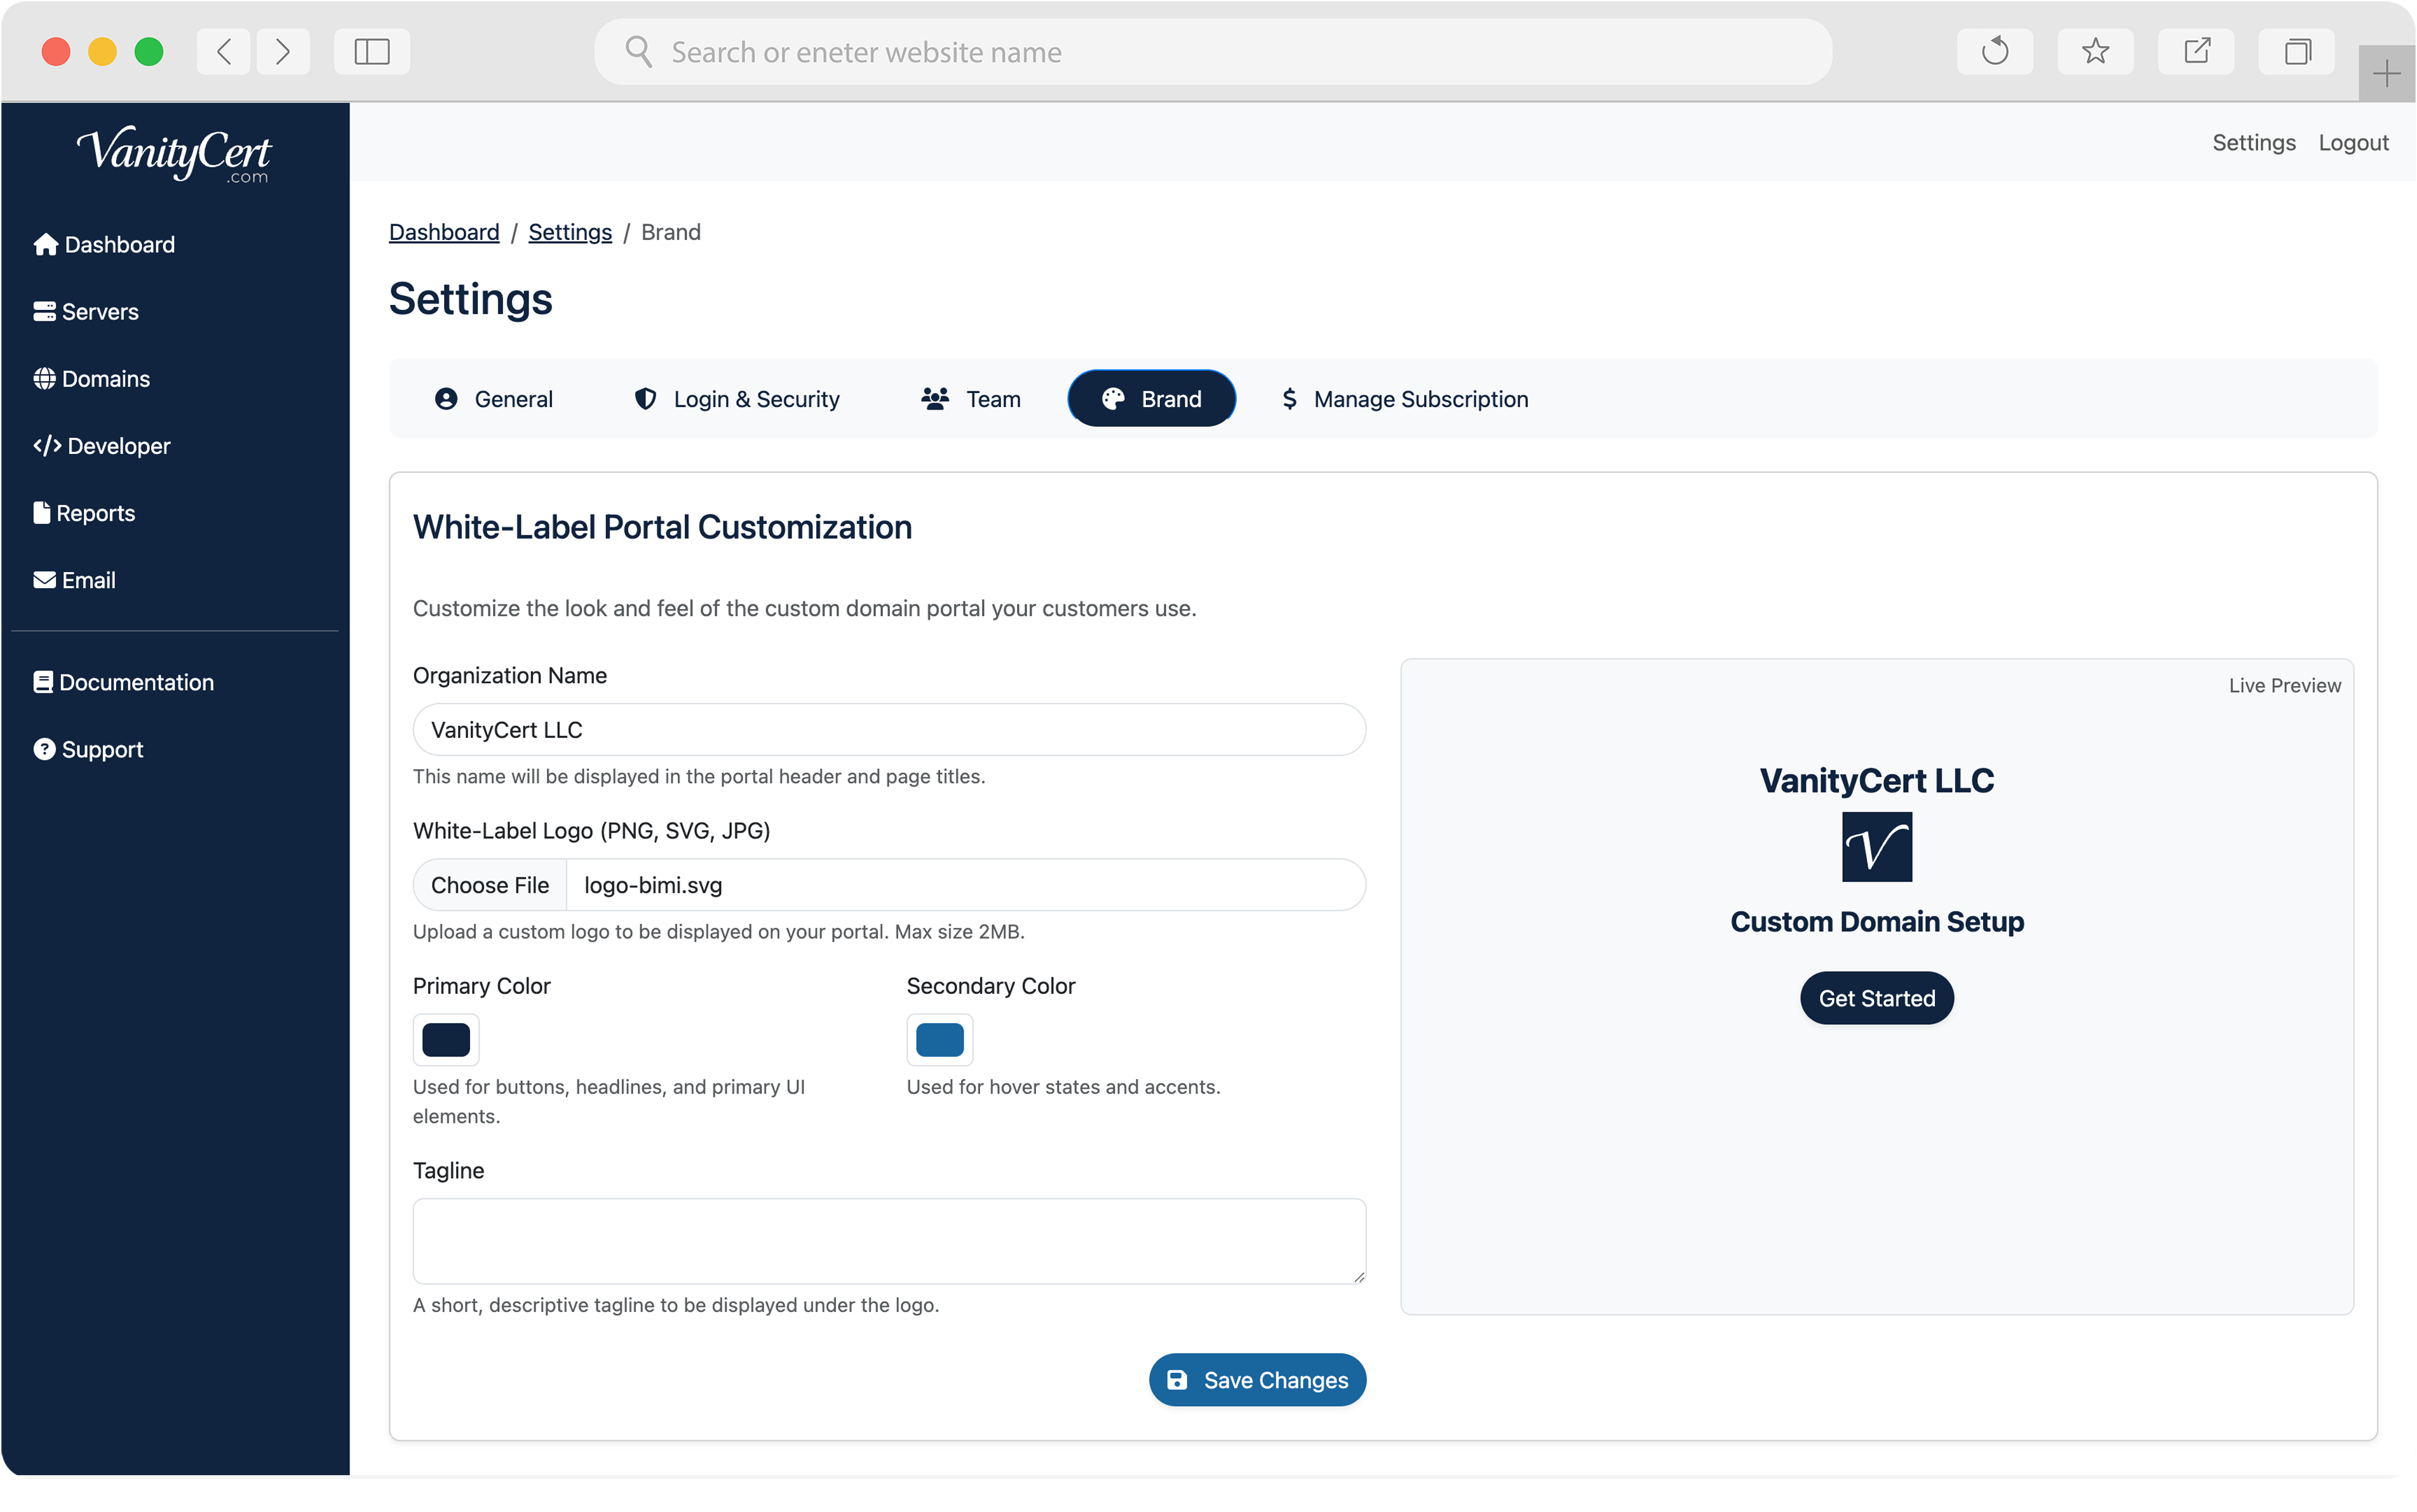This screenshot has height=1512, width=2417.
Task: Click the Dashboard home icon in sidebar
Action: 45,245
